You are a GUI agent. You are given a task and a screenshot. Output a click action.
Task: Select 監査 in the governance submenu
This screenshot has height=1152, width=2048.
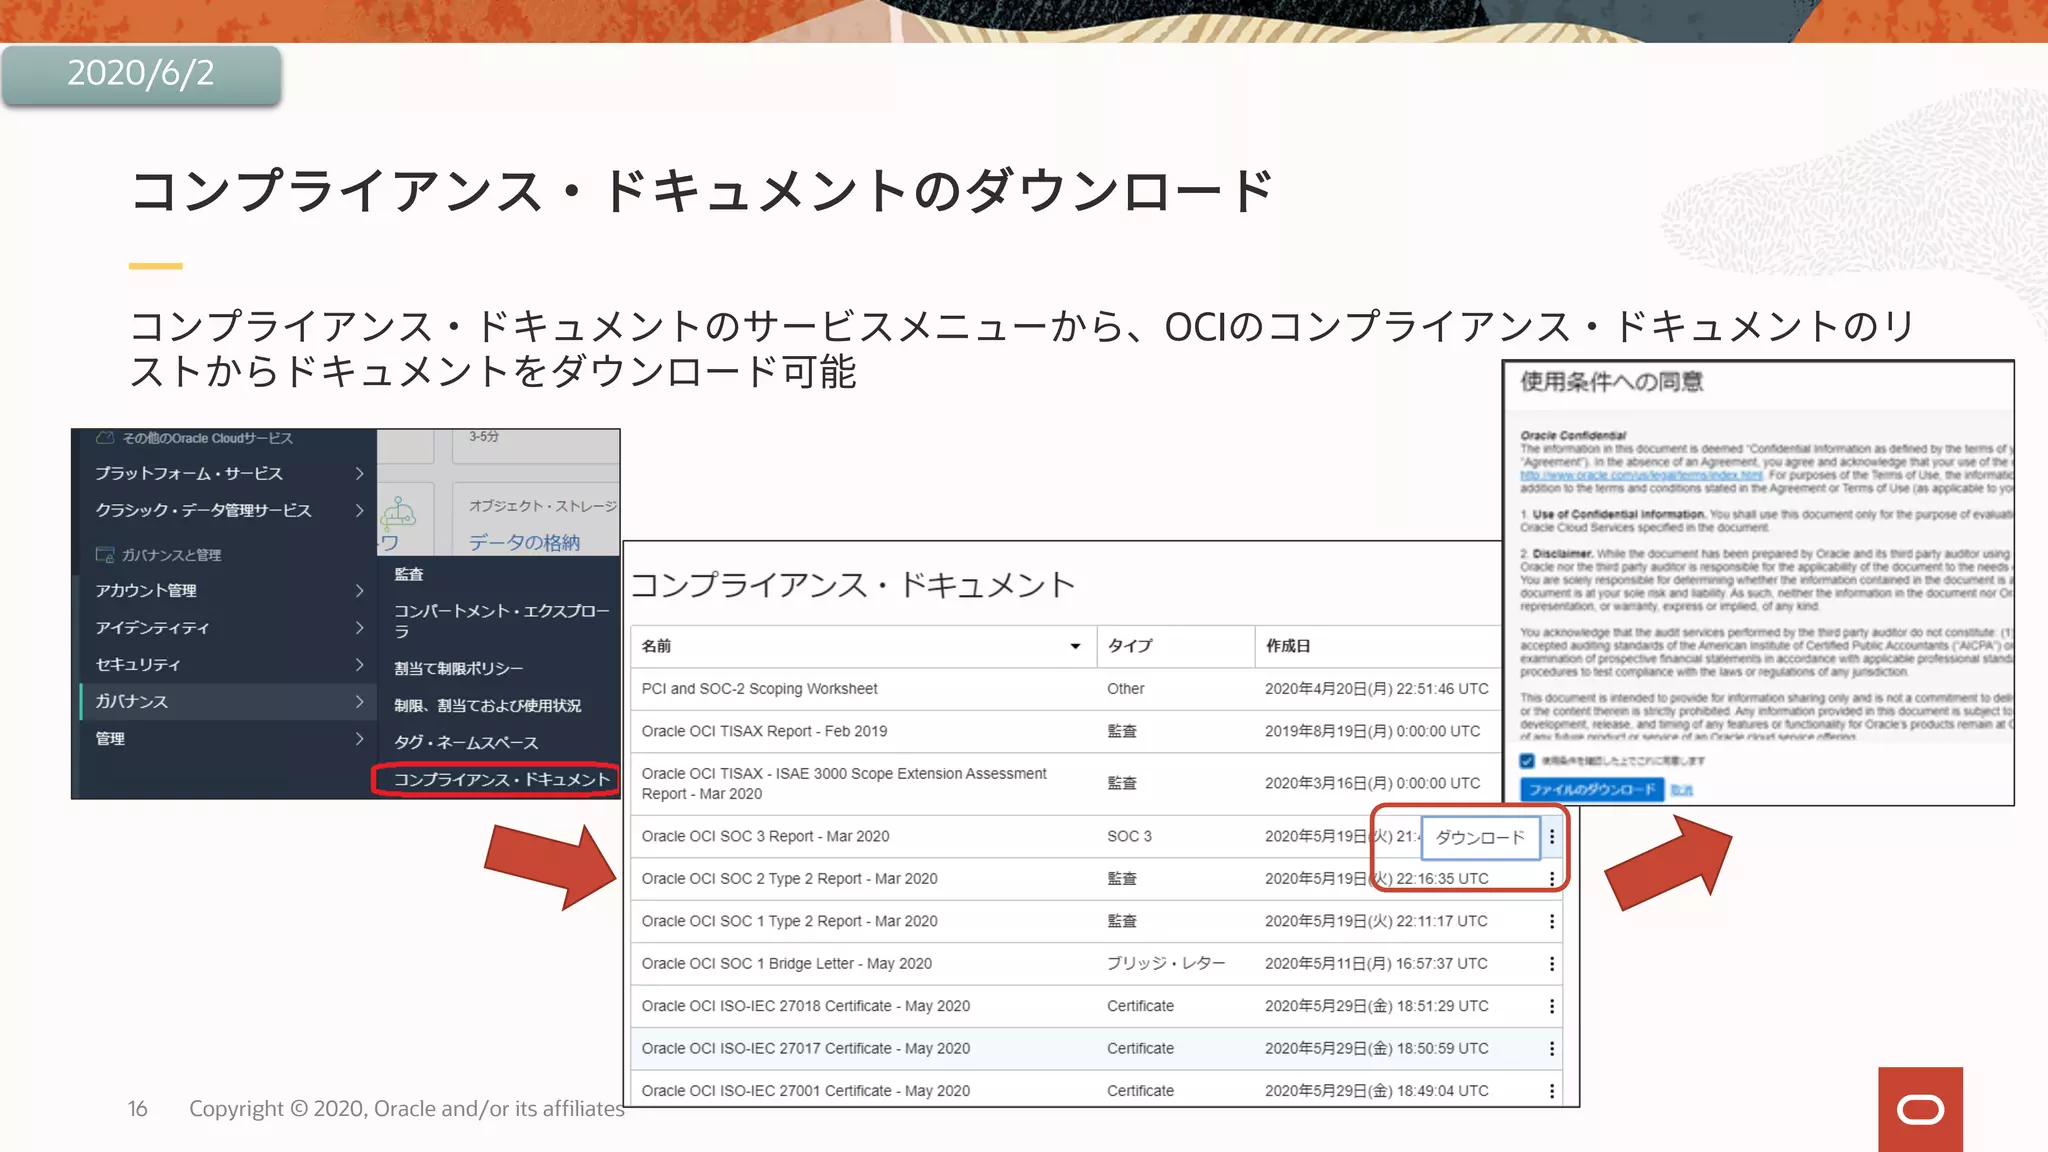tap(409, 574)
